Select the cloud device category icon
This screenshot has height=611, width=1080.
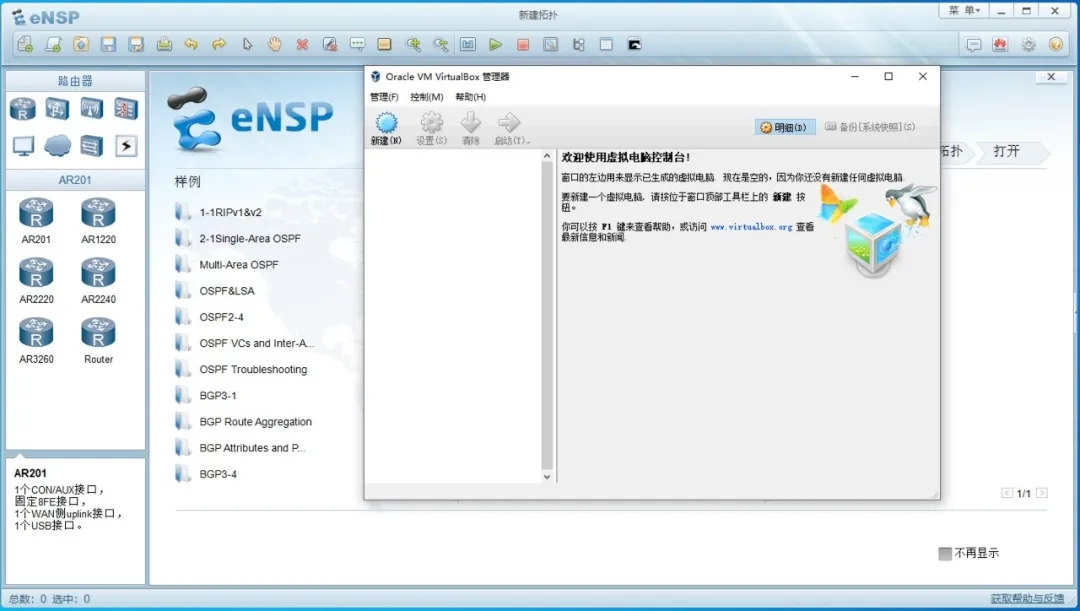coord(57,146)
